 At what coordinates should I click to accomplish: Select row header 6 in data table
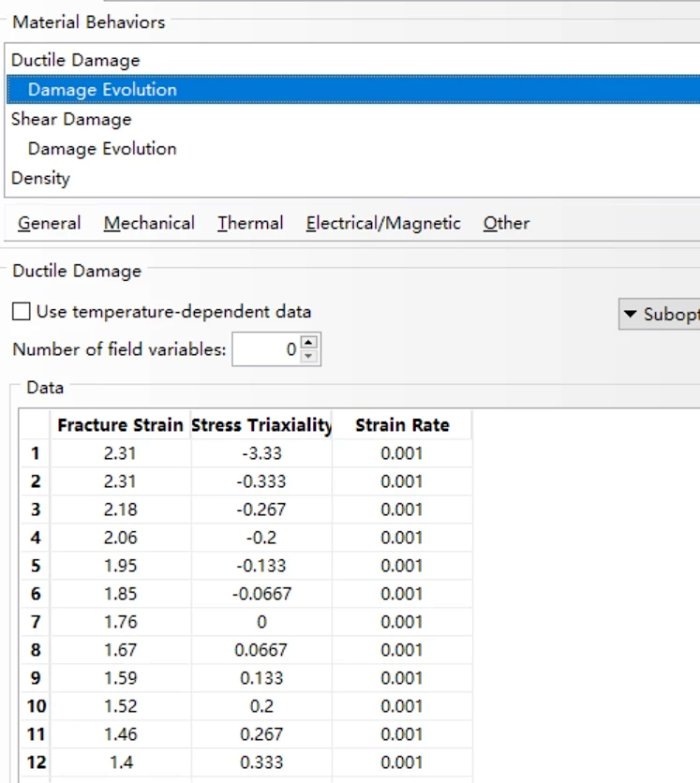[35, 594]
